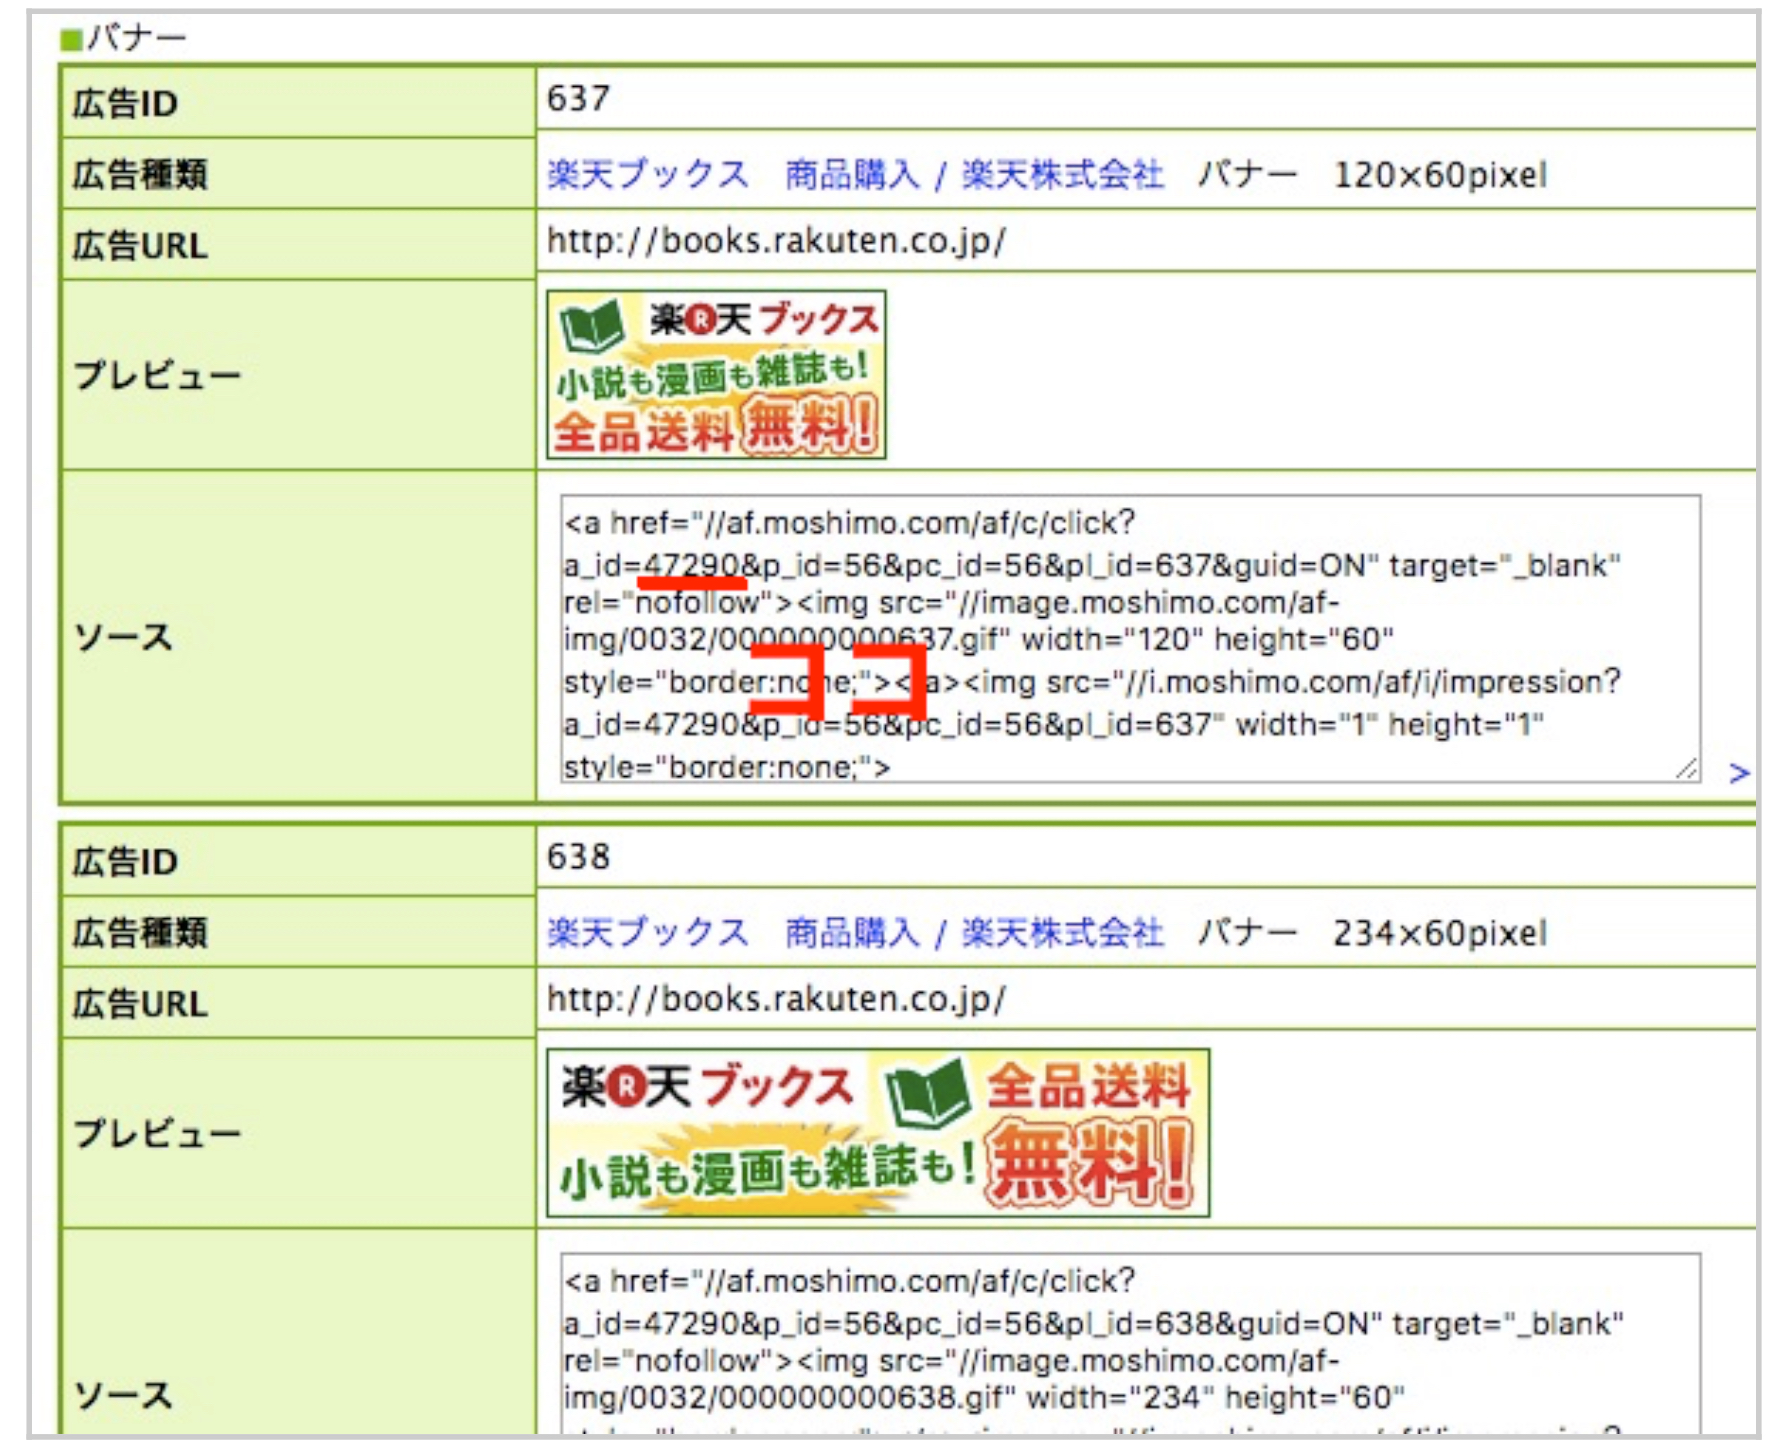Click the 234x60 Rakuten Books banner preview

point(878,1133)
